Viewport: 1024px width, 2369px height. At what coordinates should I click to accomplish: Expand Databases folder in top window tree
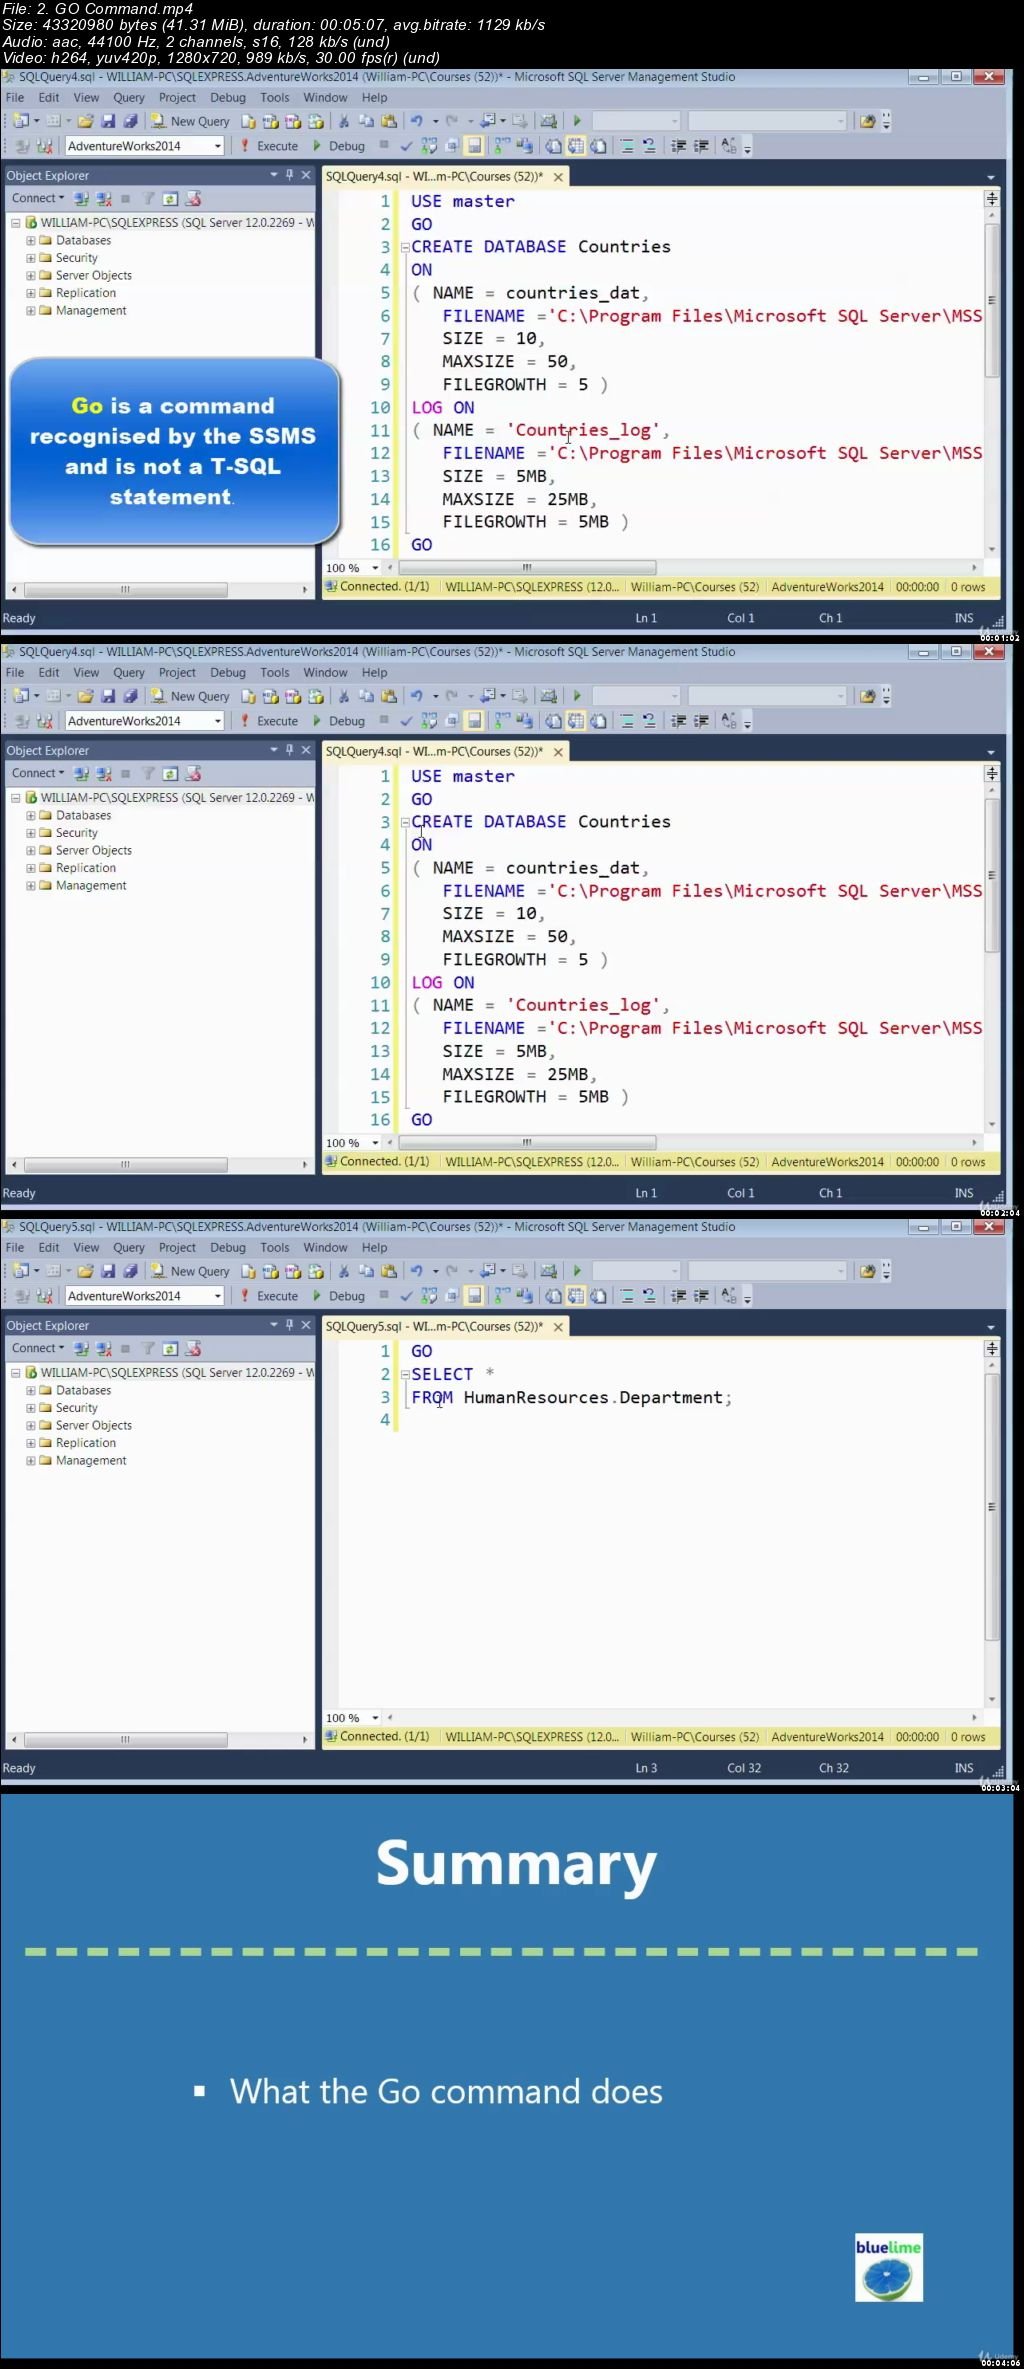pos(31,240)
